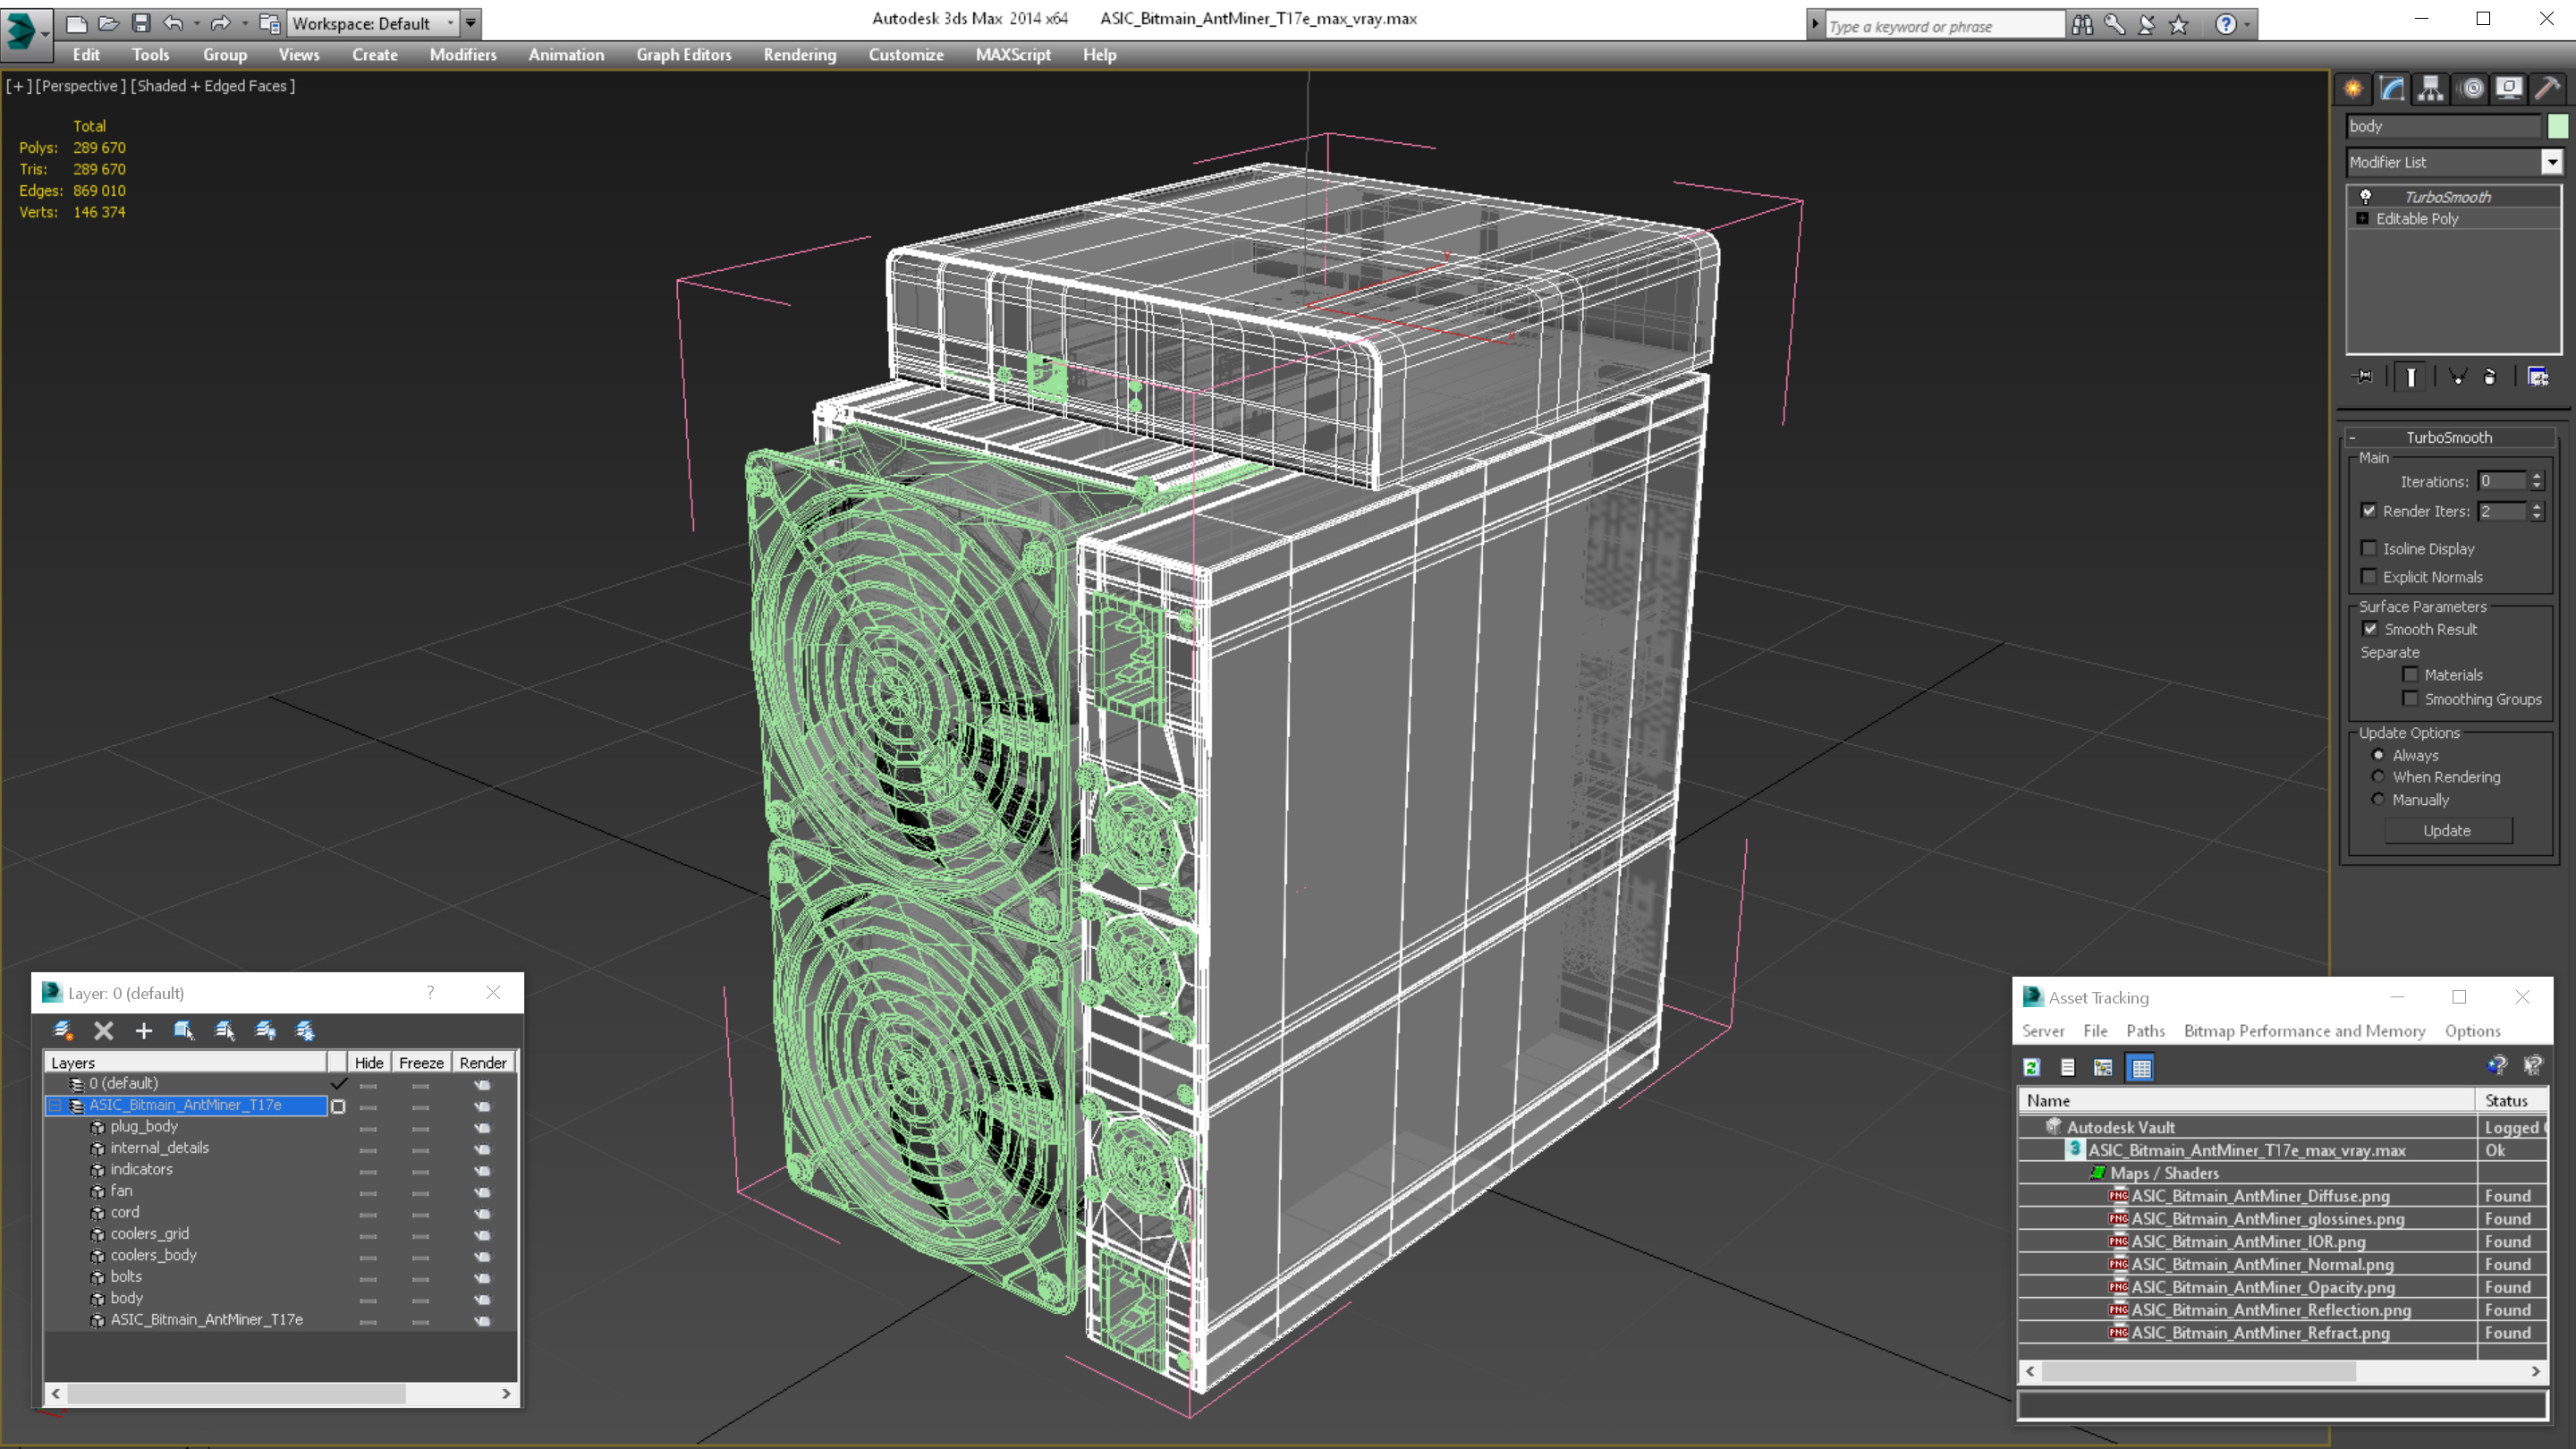Enable Separate by Materials checkbox

tap(2411, 675)
